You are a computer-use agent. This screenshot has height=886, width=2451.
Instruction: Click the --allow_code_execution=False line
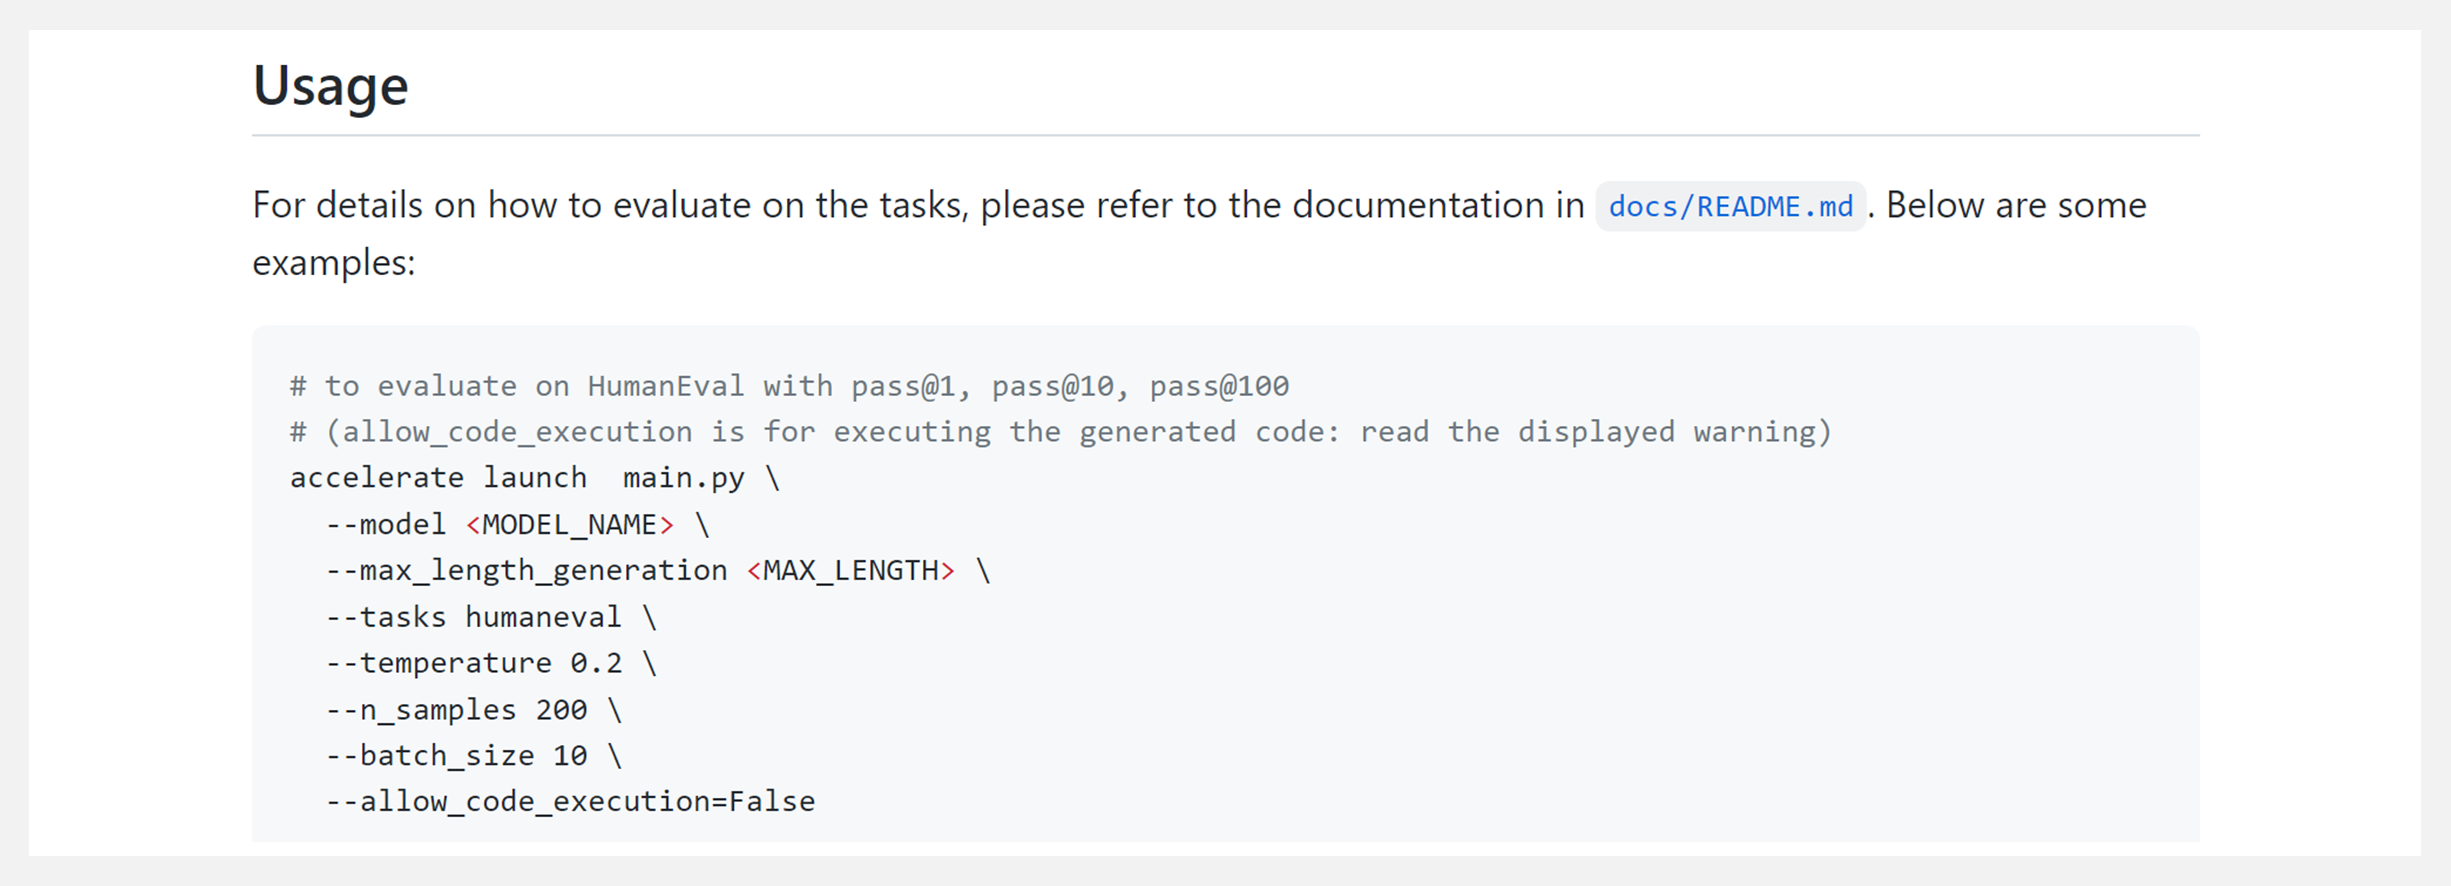click(x=571, y=802)
